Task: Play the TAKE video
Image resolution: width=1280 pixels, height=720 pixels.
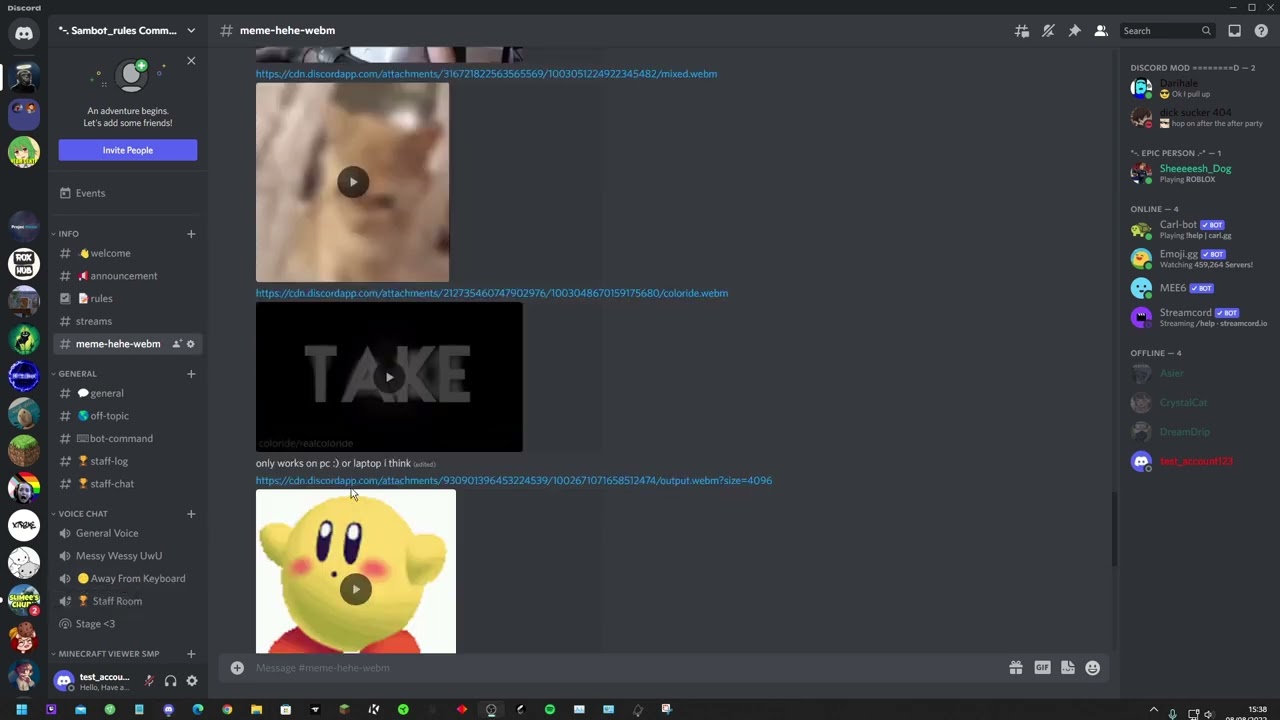Action: (389, 377)
